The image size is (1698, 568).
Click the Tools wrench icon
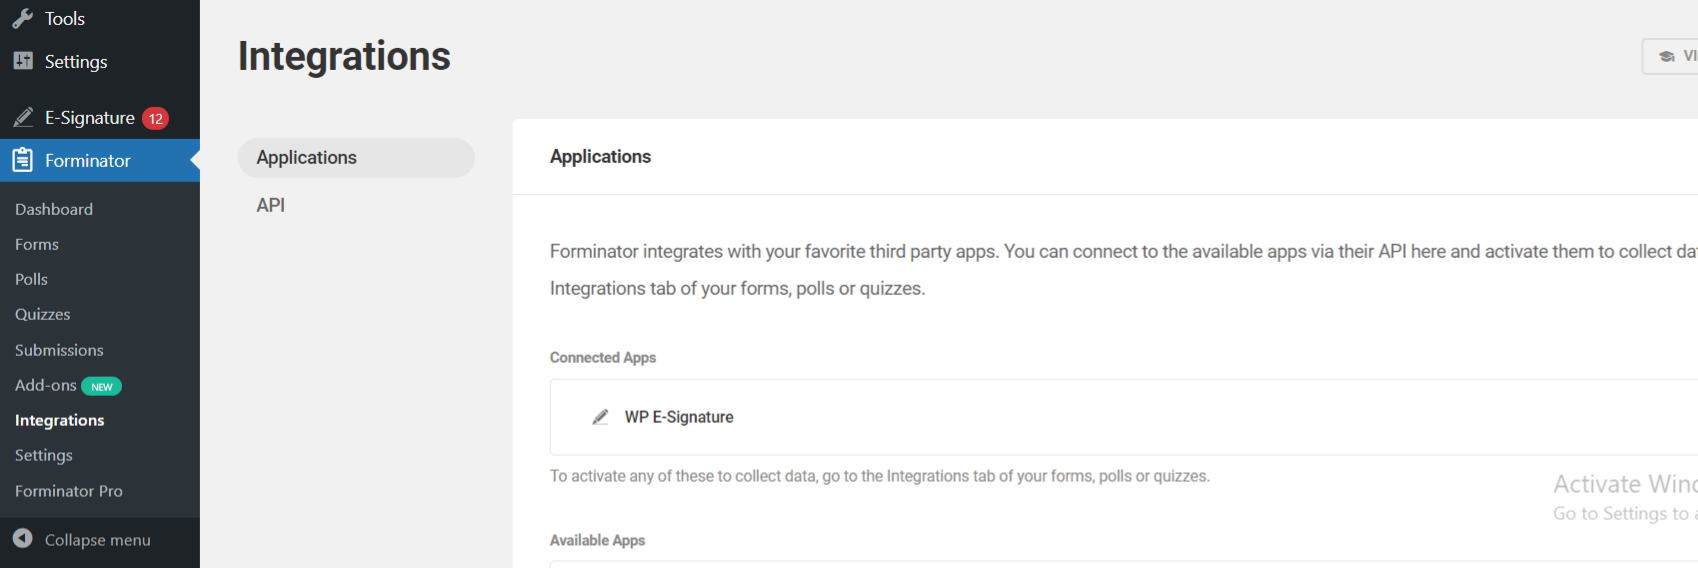[x=23, y=19]
